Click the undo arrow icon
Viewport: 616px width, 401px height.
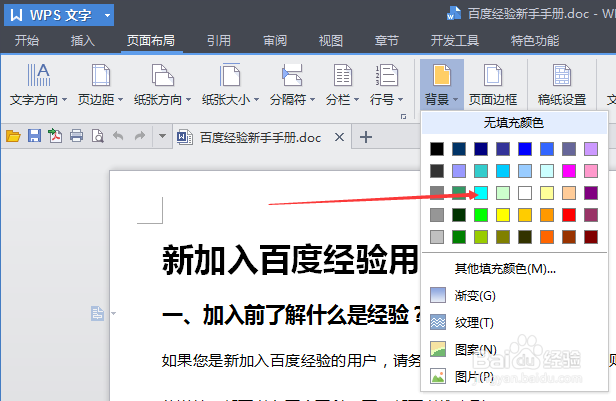tap(118, 136)
